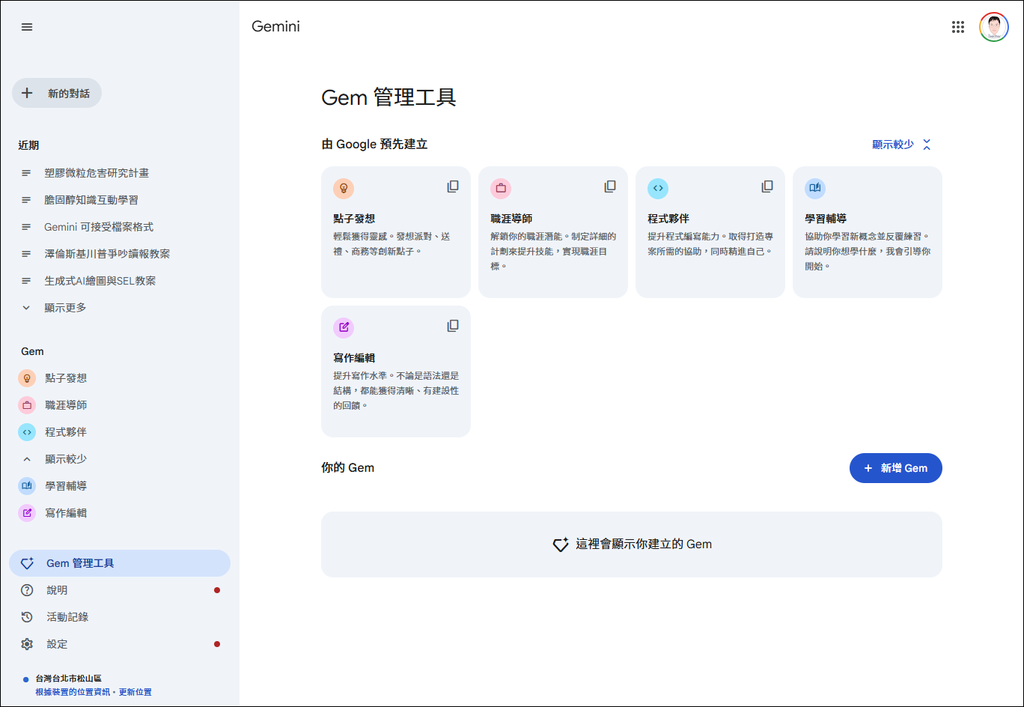Click the 根據裝置的位置資訊 link
This screenshot has width=1024, height=707.
click(x=72, y=692)
